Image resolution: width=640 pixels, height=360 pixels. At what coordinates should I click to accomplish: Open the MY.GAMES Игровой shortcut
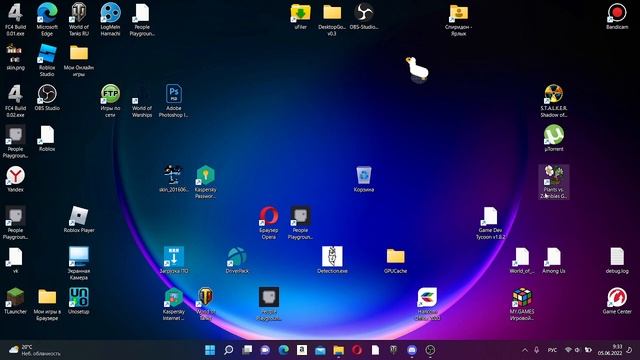(522, 303)
